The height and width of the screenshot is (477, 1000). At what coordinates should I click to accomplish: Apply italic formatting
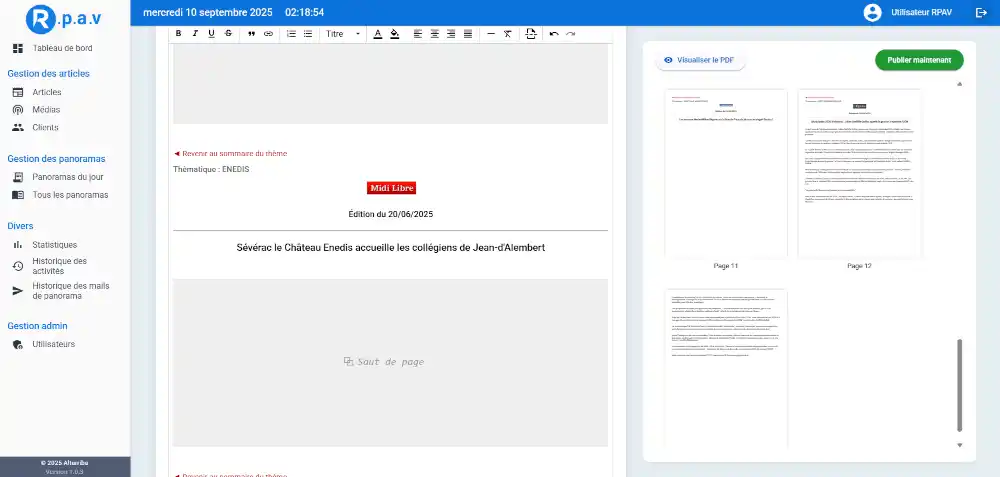point(195,34)
